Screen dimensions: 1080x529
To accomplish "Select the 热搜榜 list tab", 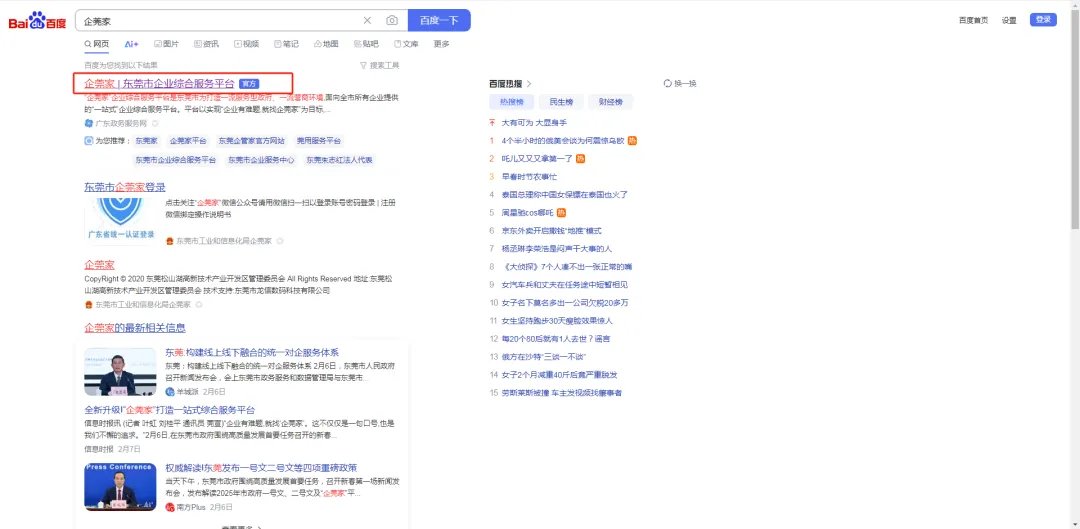I will tap(511, 102).
